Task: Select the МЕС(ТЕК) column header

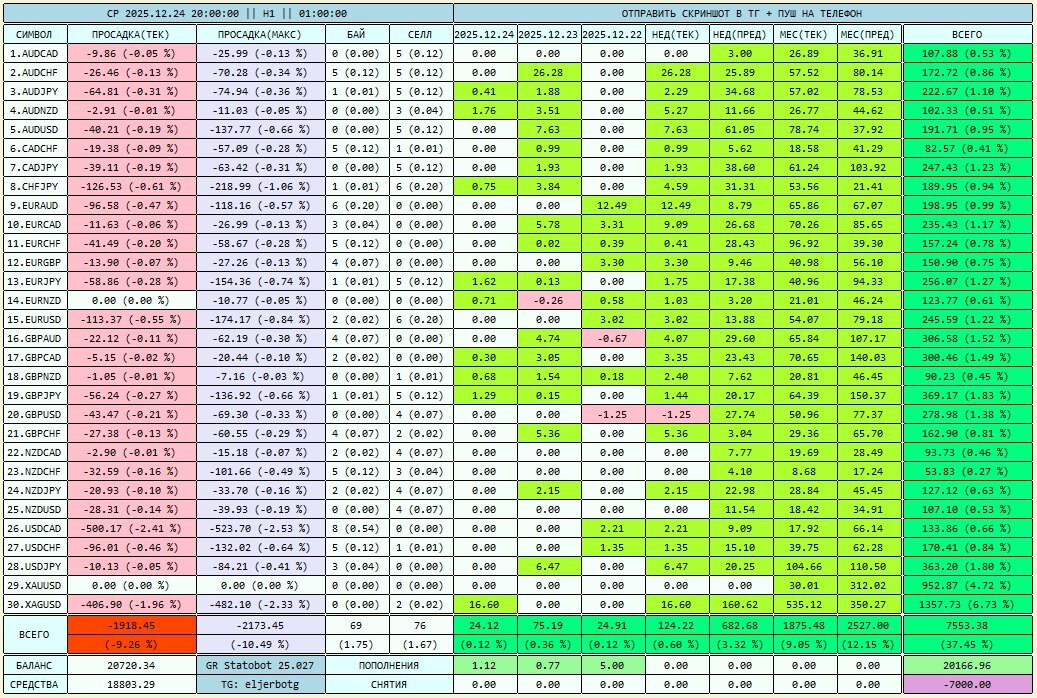Action: click(804, 34)
